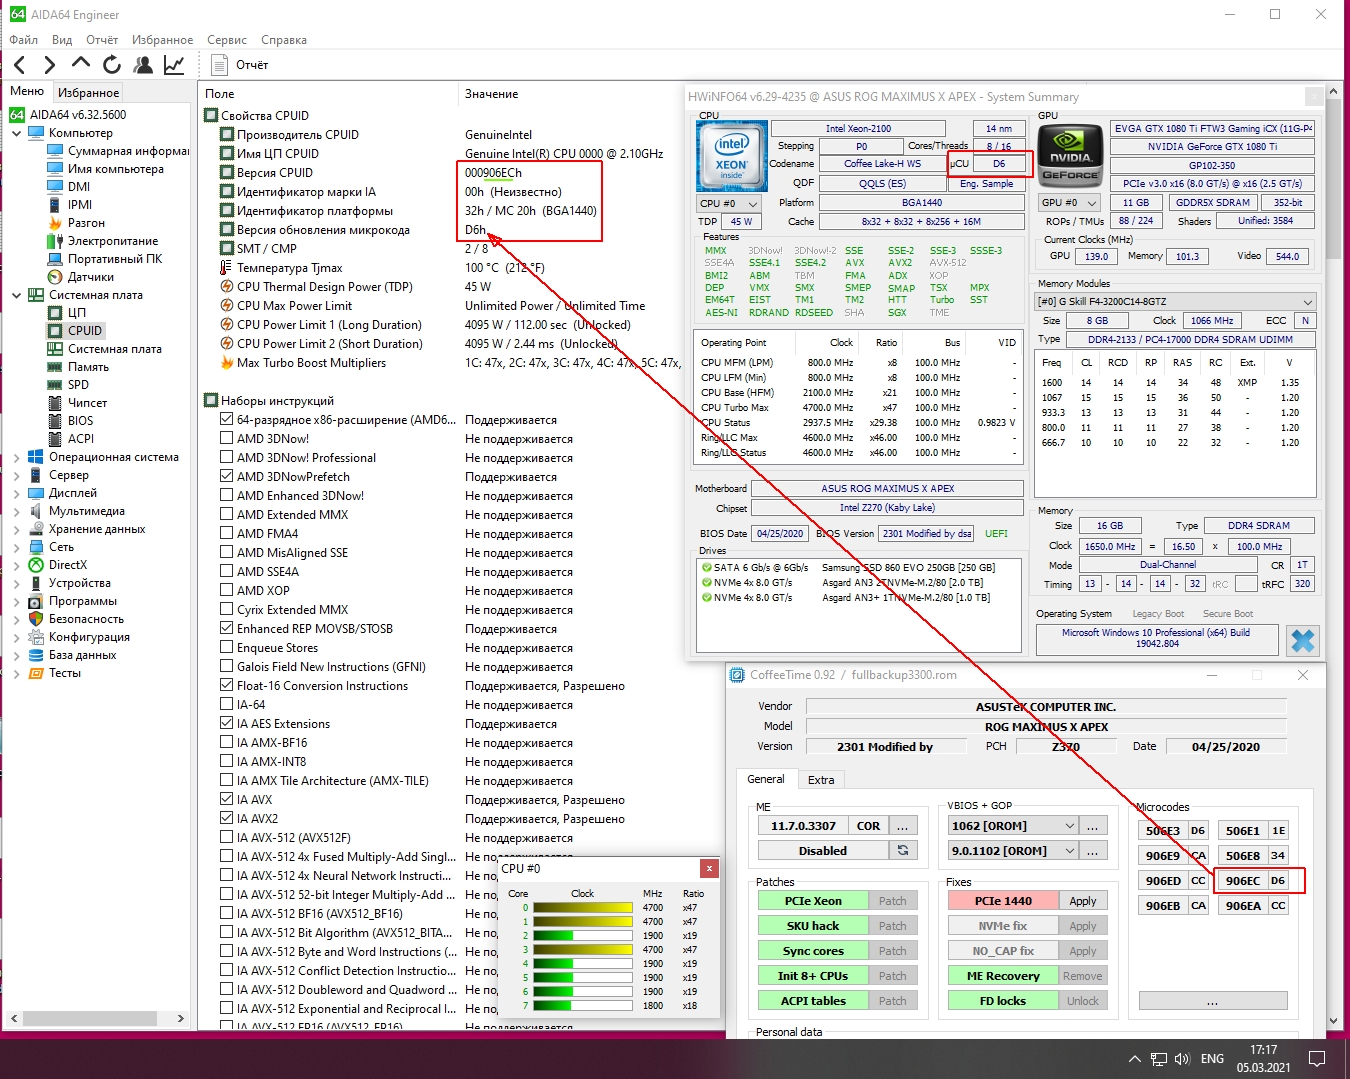Click the Intel Xeon logo in HWiNFO
The height and width of the screenshot is (1079, 1350).
coord(732,156)
